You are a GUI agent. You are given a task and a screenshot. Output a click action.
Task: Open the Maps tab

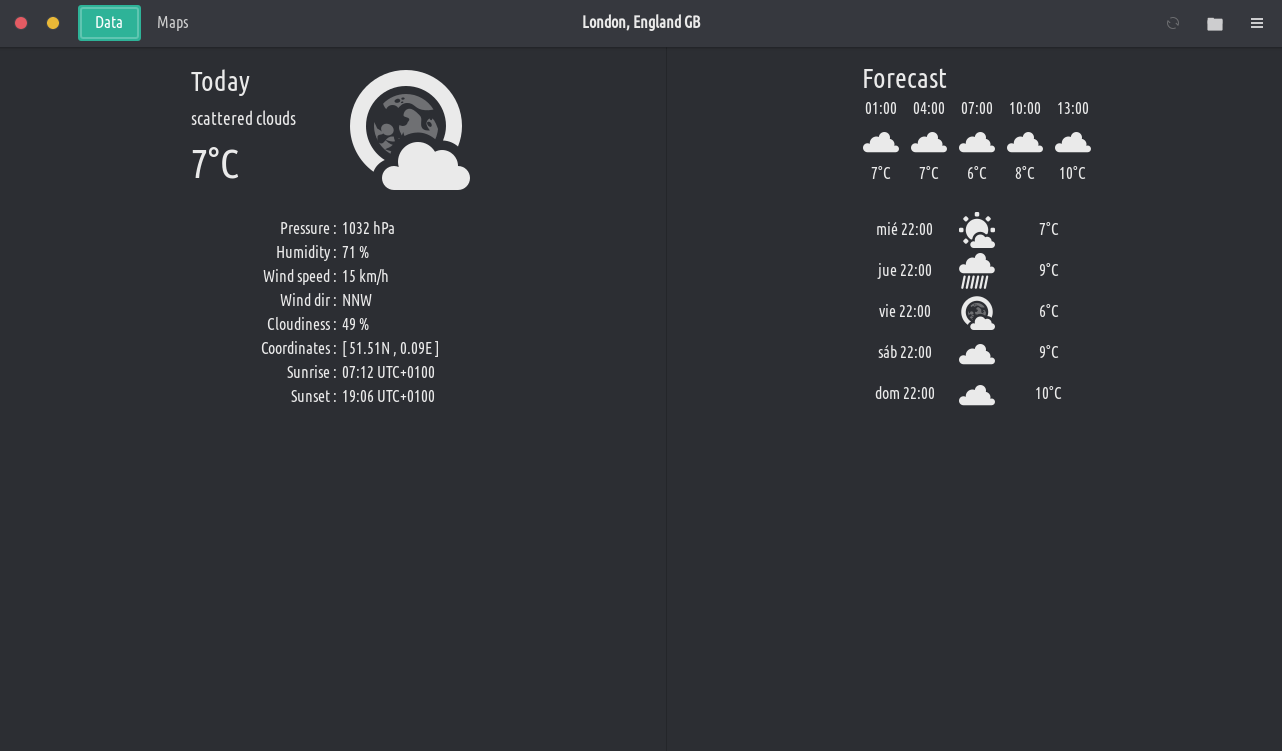pos(173,23)
